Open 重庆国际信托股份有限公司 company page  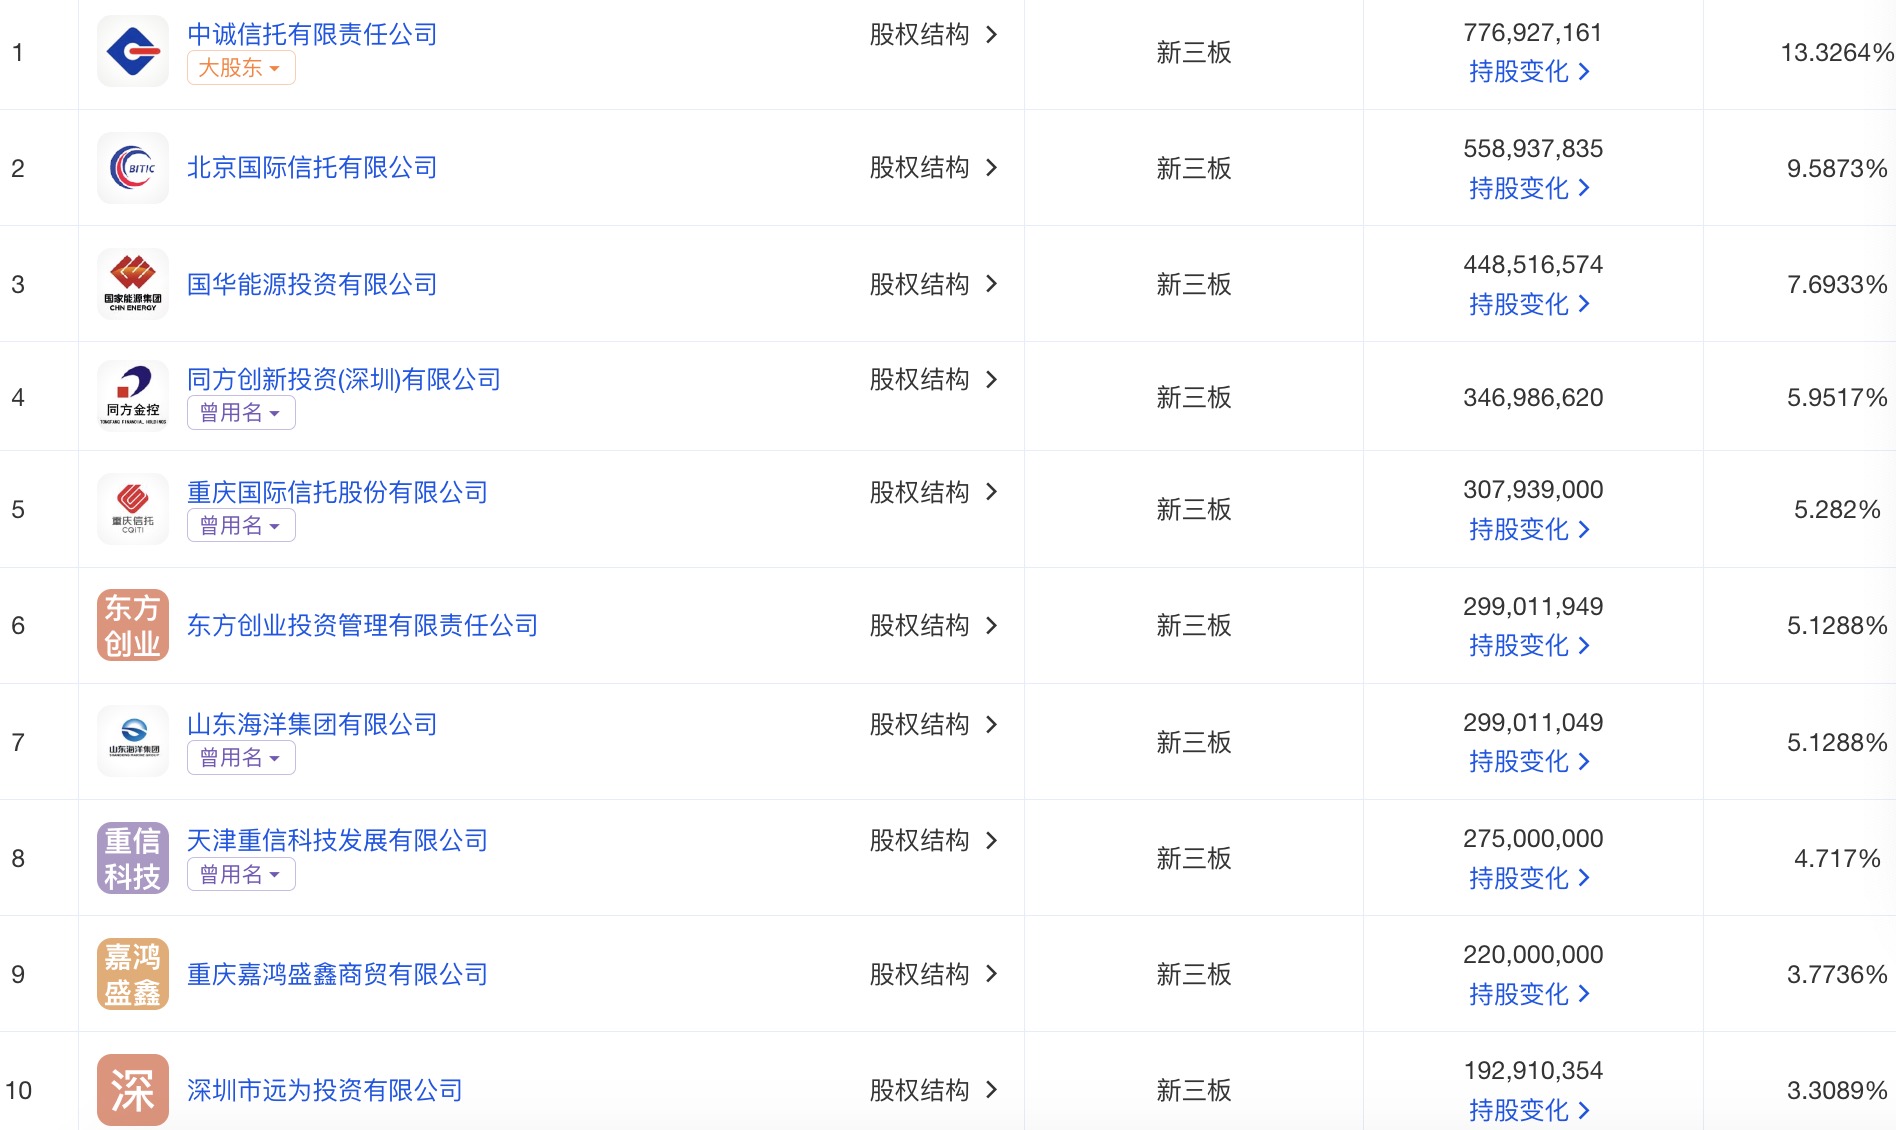[337, 492]
